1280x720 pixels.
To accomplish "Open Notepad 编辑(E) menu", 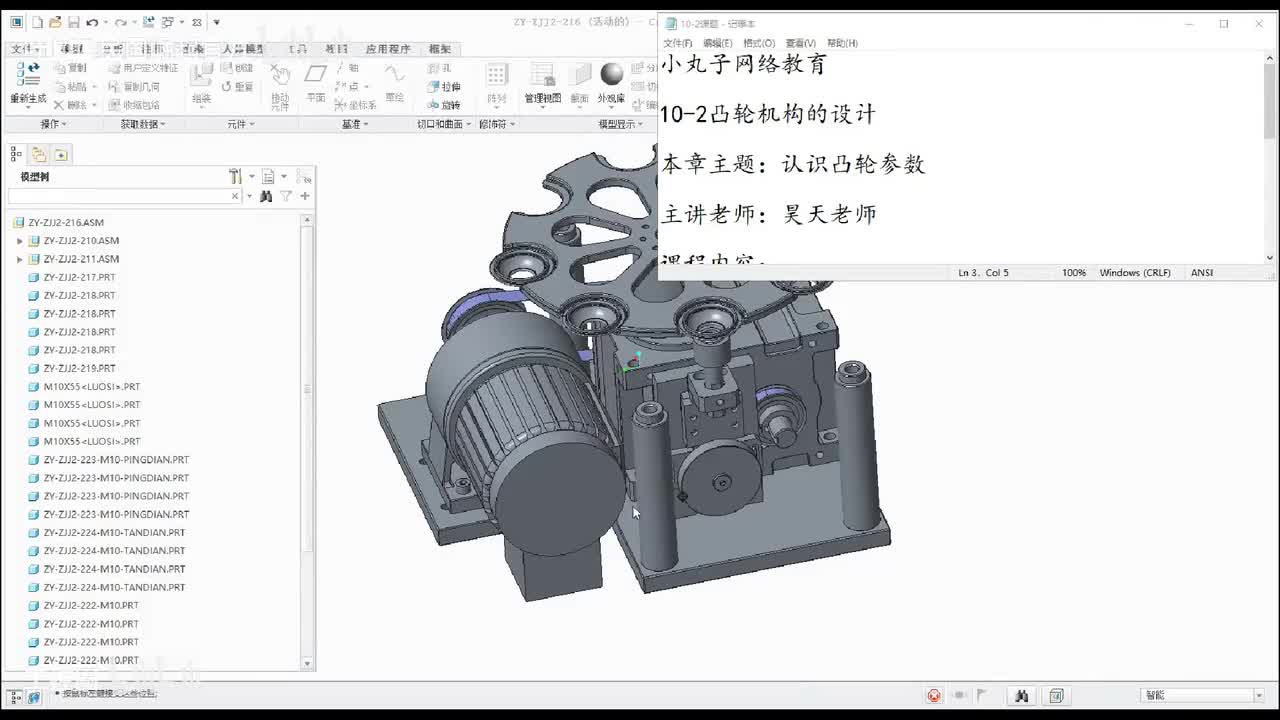I will click(717, 43).
